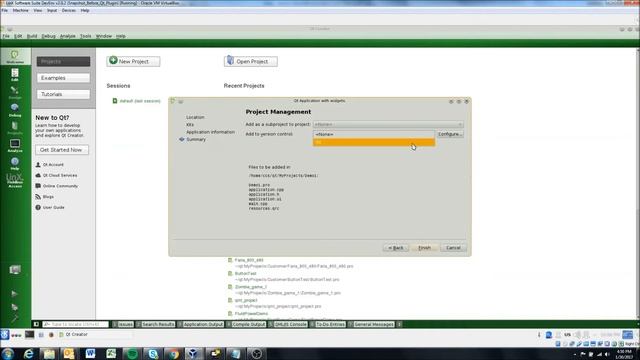The image size is (640, 360).
Task: Select the Projects tab on Welcome page
Action: (x=63, y=61)
